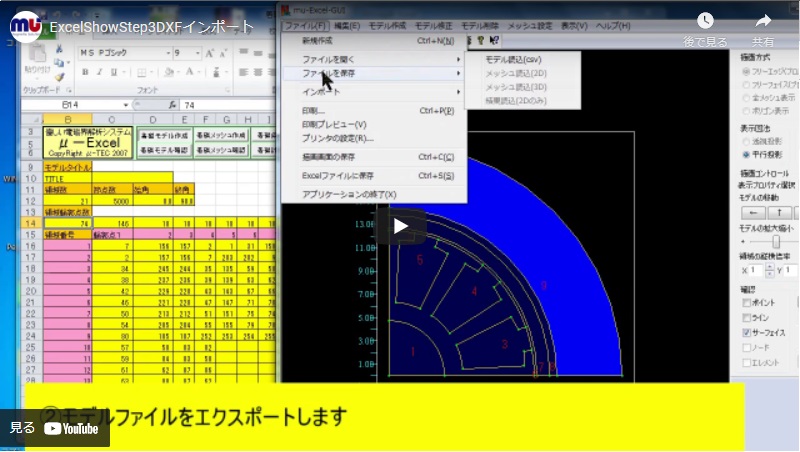The width and height of the screenshot is (800, 452).
Task: Click the borders icon in Excel ribbon
Action: (x=142, y=72)
